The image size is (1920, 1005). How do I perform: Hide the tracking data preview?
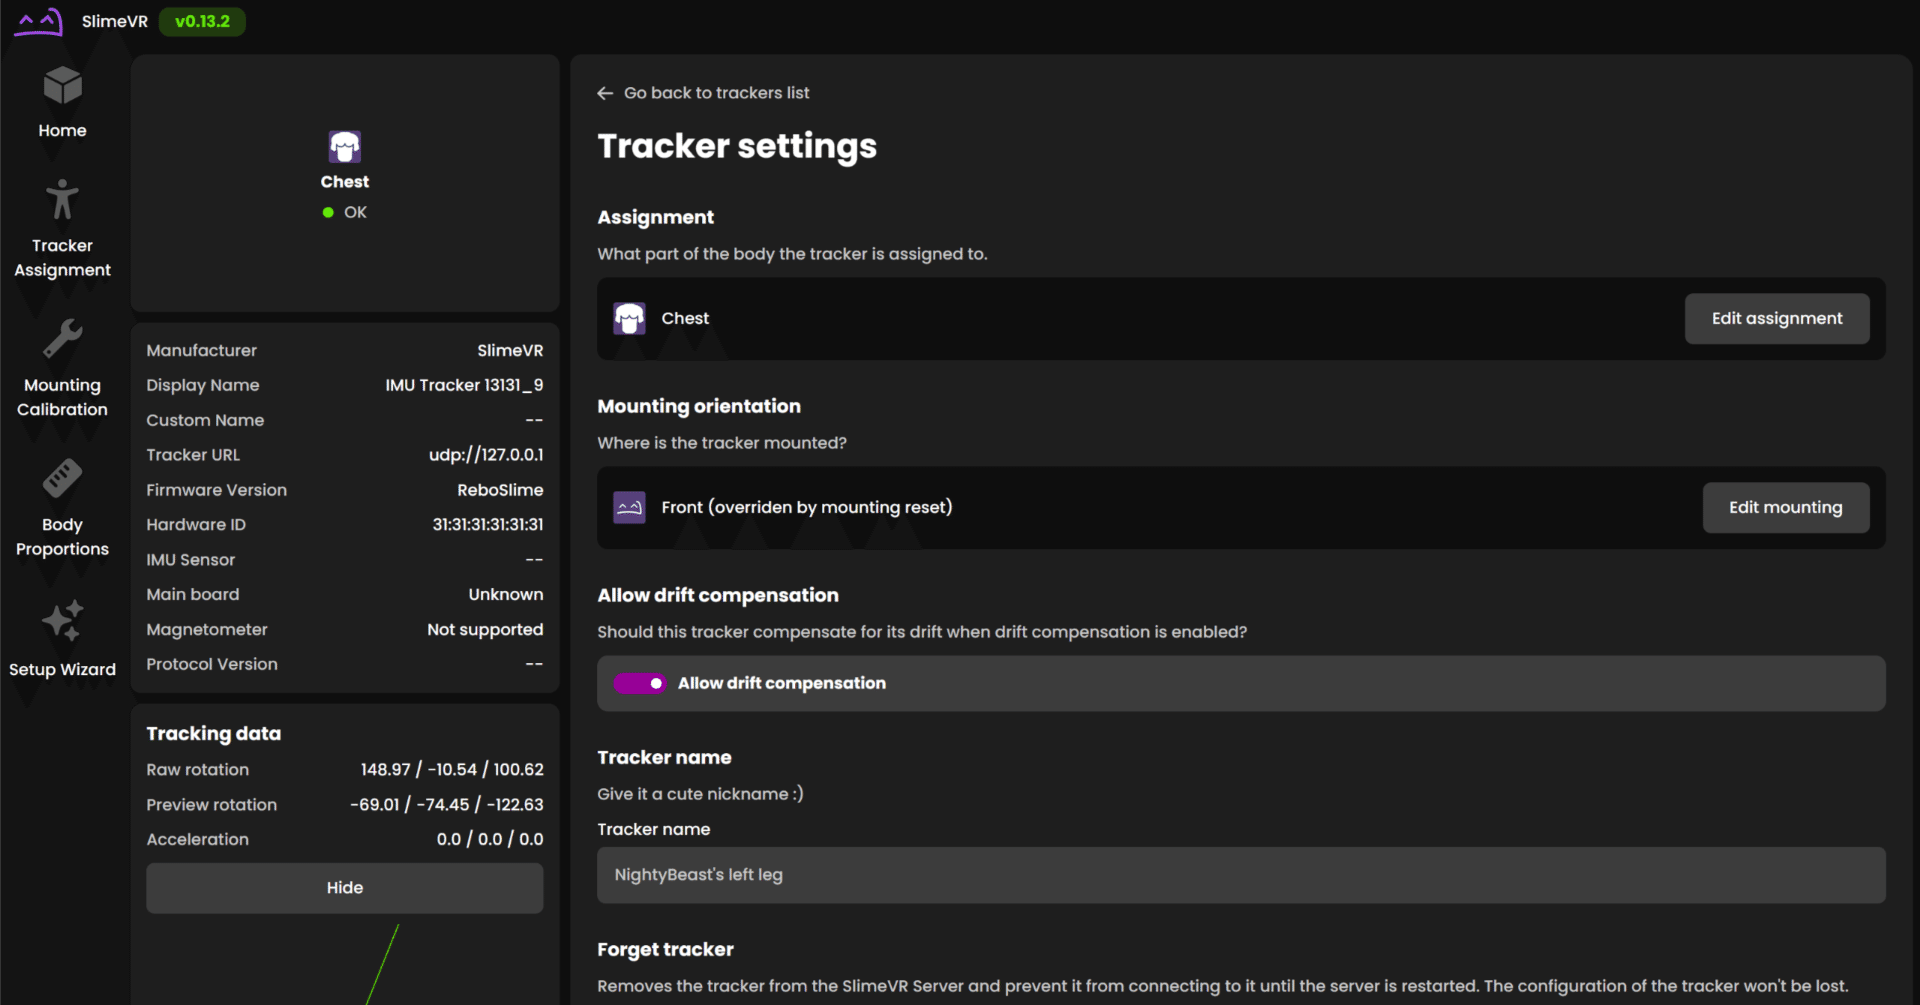pos(345,888)
